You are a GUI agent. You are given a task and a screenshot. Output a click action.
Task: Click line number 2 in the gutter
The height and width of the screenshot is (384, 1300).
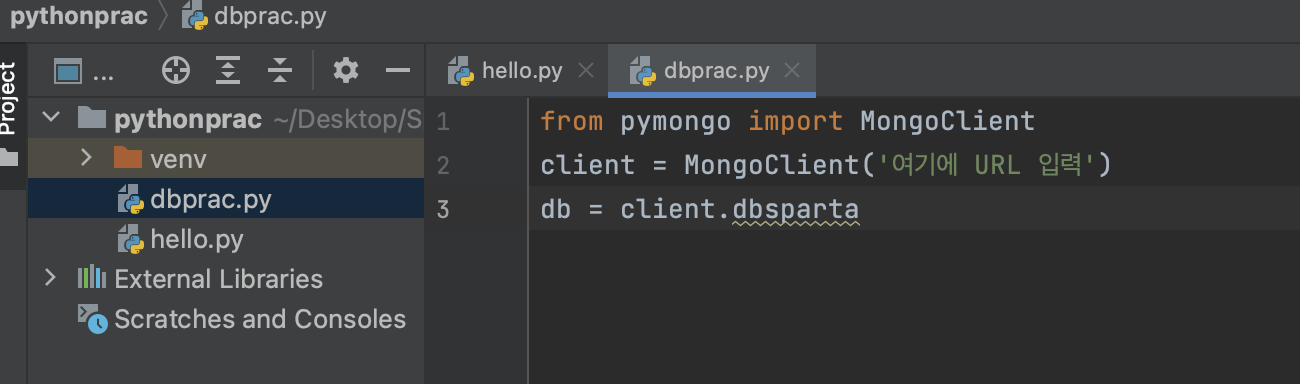click(443, 165)
